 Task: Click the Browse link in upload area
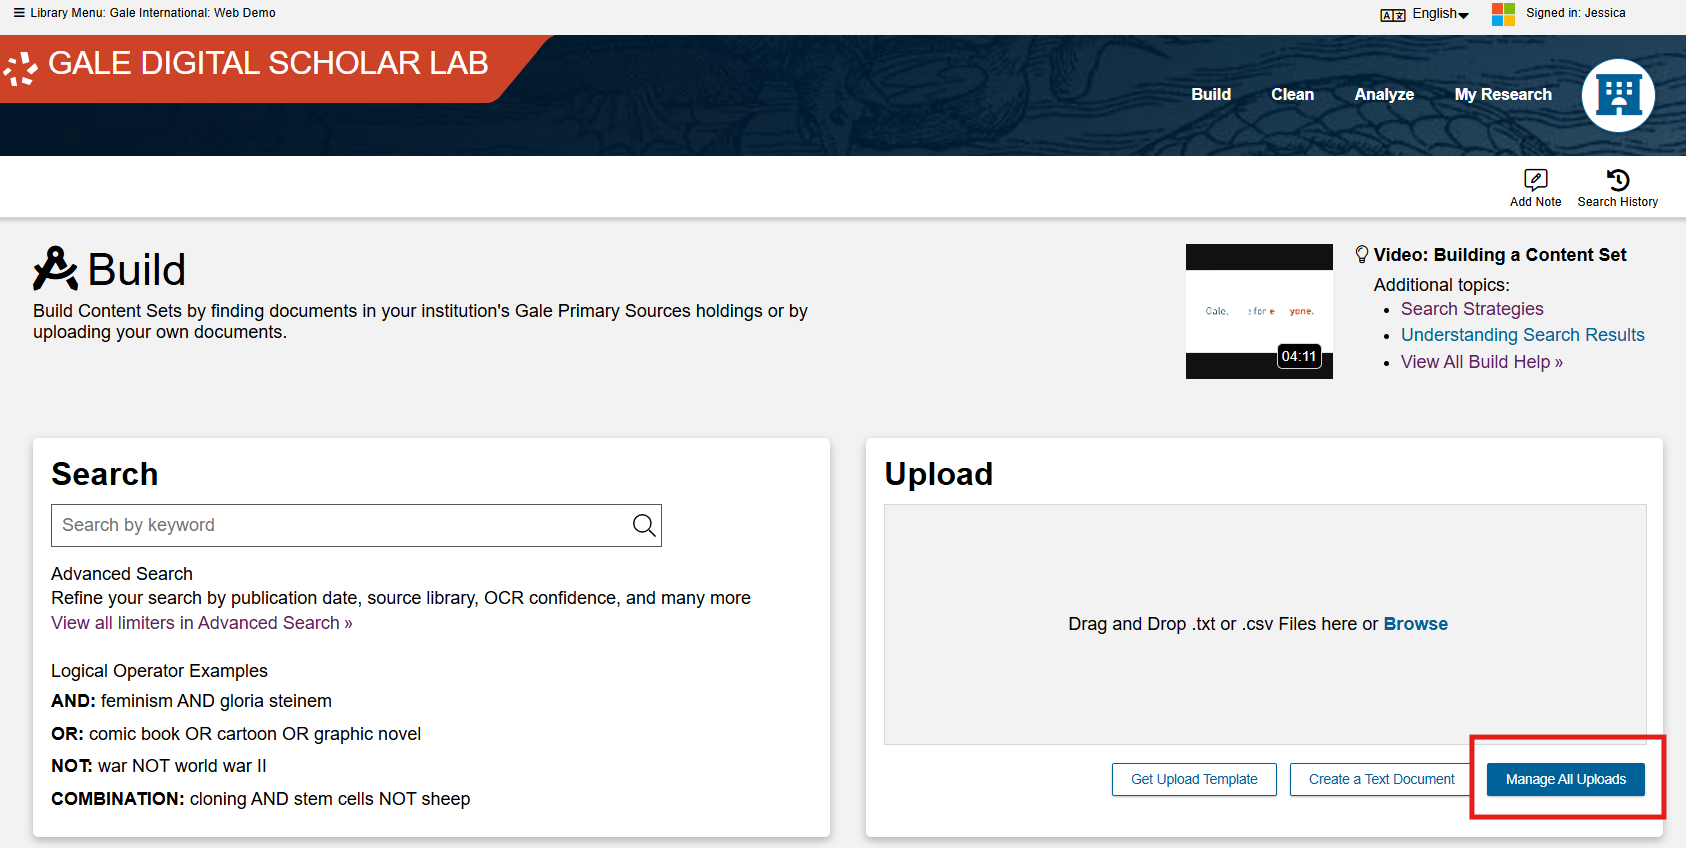(1415, 624)
